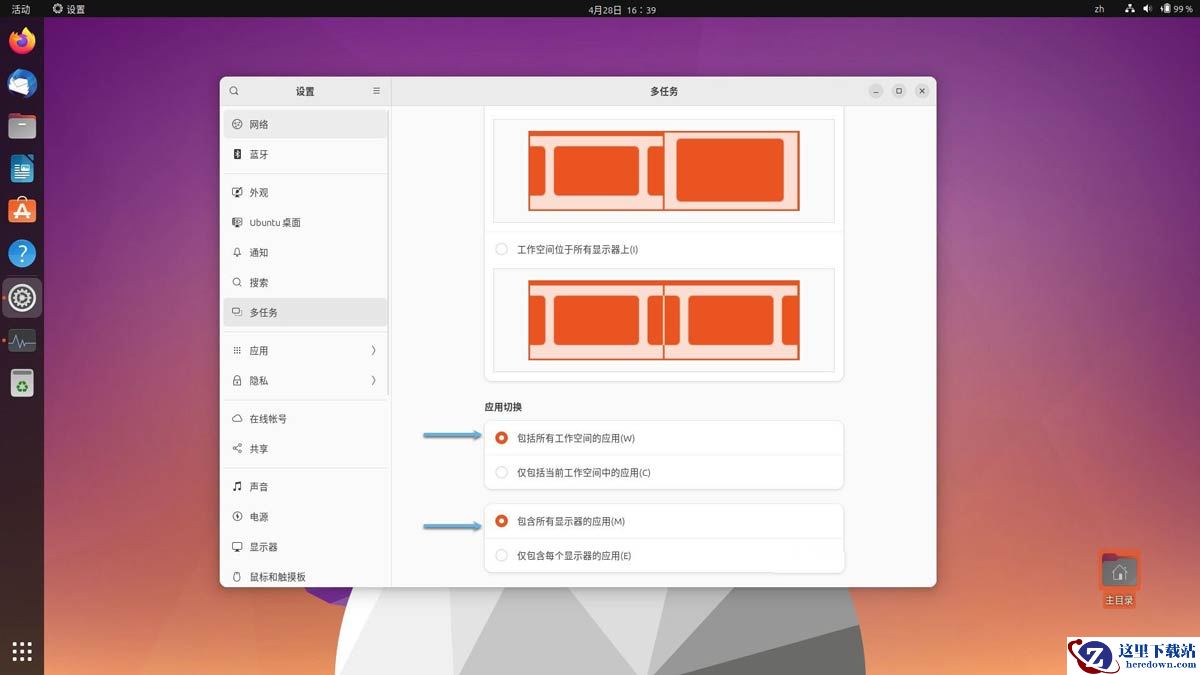Open 声音 settings panel
The width and height of the screenshot is (1200, 675).
pos(305,486)
